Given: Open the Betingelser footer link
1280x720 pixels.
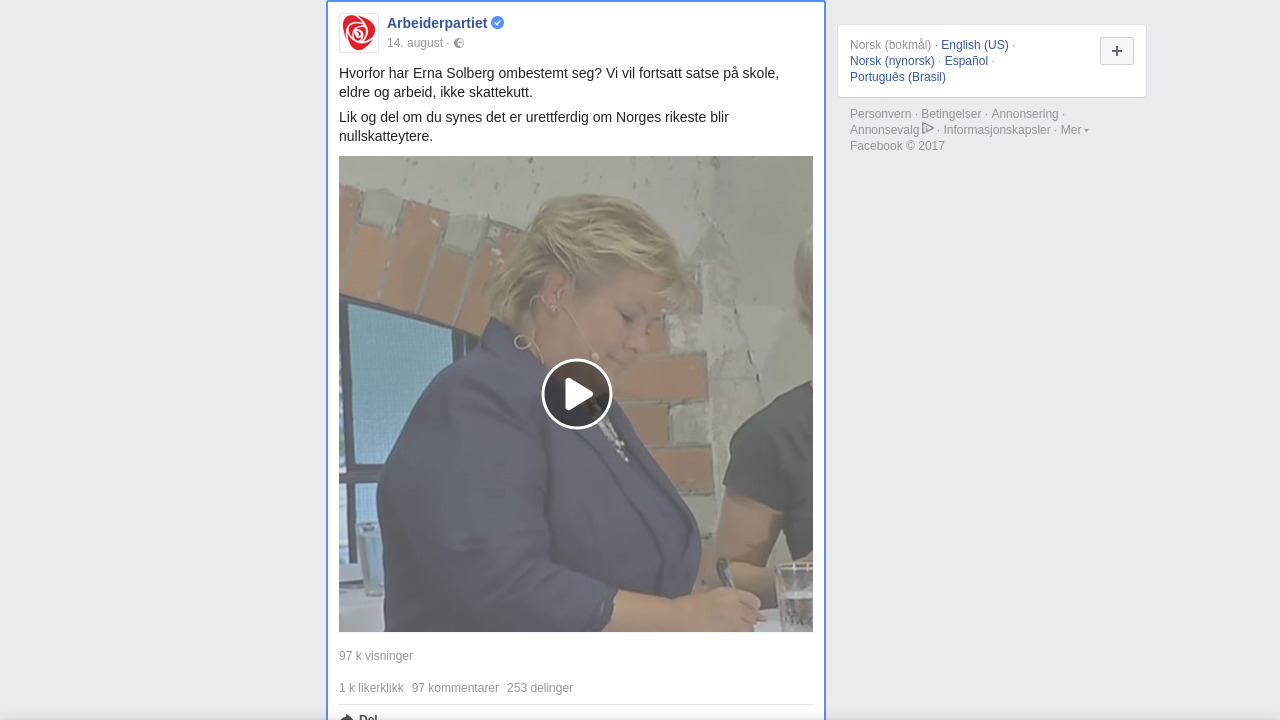Looking at the screenshot, I should (951, 114).
